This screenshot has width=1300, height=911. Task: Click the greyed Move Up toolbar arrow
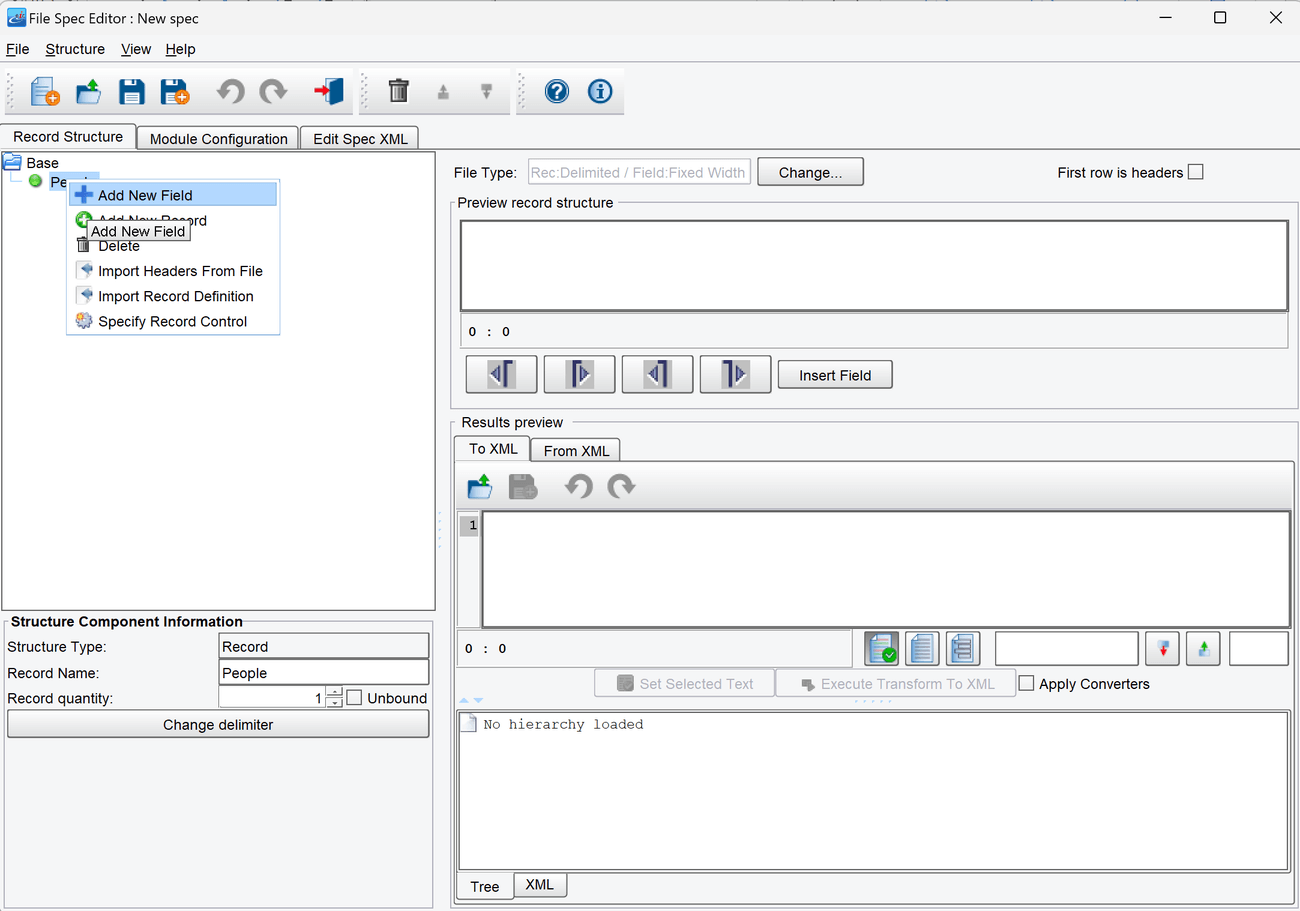pos(443,92)
